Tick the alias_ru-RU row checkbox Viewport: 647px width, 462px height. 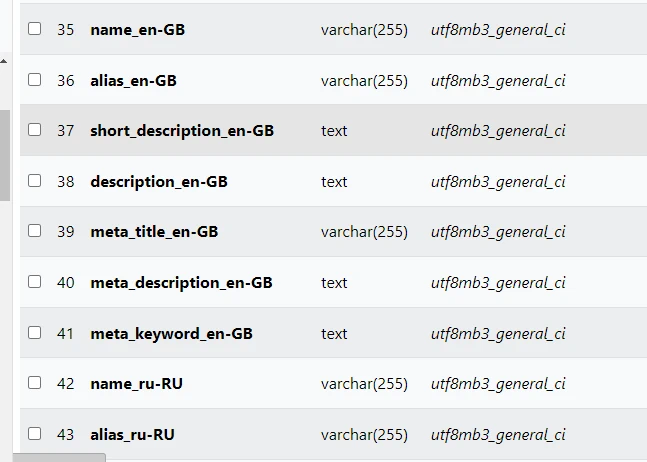pos(35,434)
